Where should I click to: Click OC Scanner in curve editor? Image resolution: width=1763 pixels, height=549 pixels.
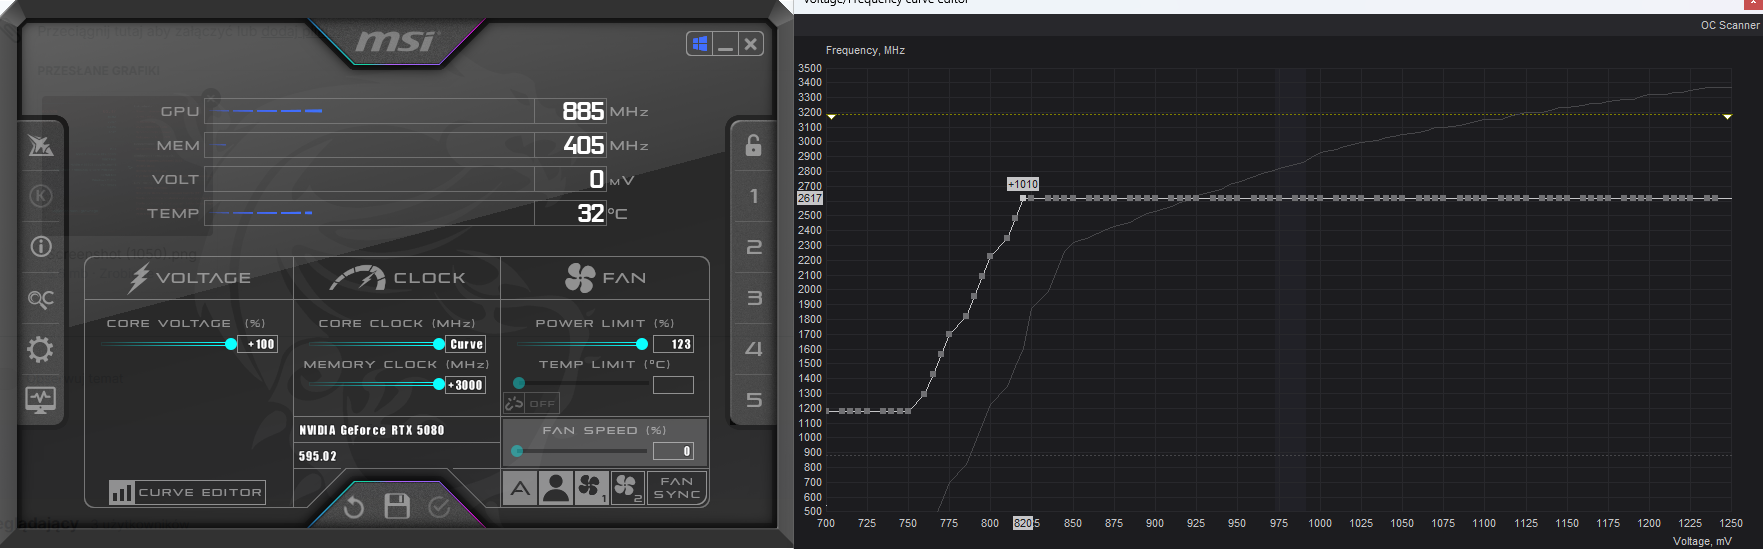[1729, 25]
